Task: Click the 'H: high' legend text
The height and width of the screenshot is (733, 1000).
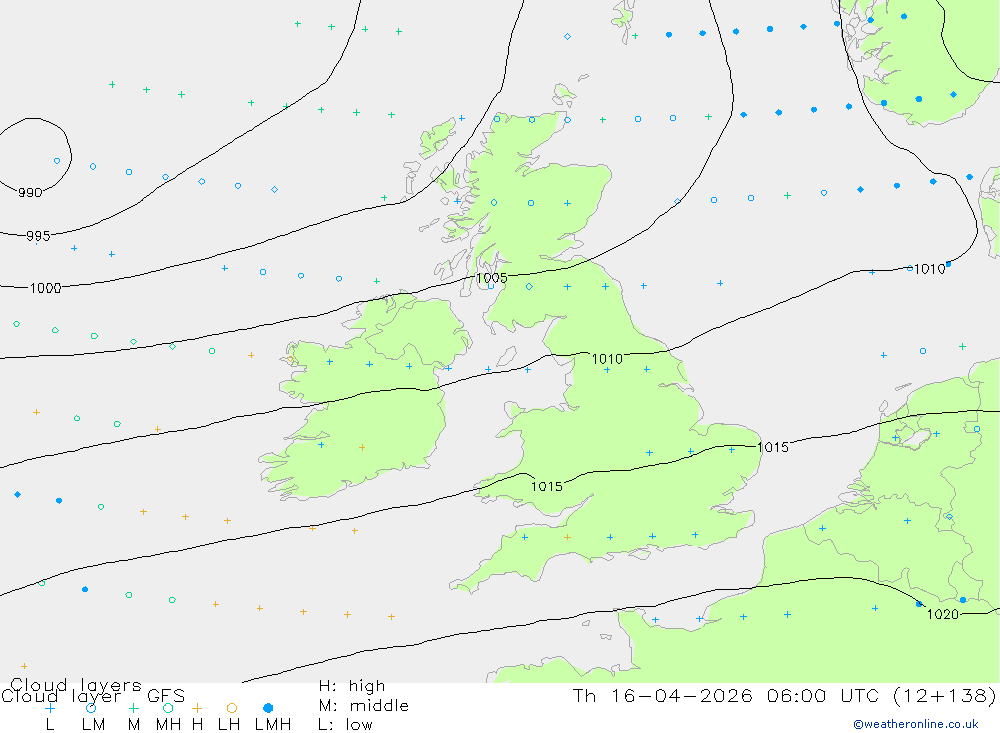Action: click(x=351, y=686)
